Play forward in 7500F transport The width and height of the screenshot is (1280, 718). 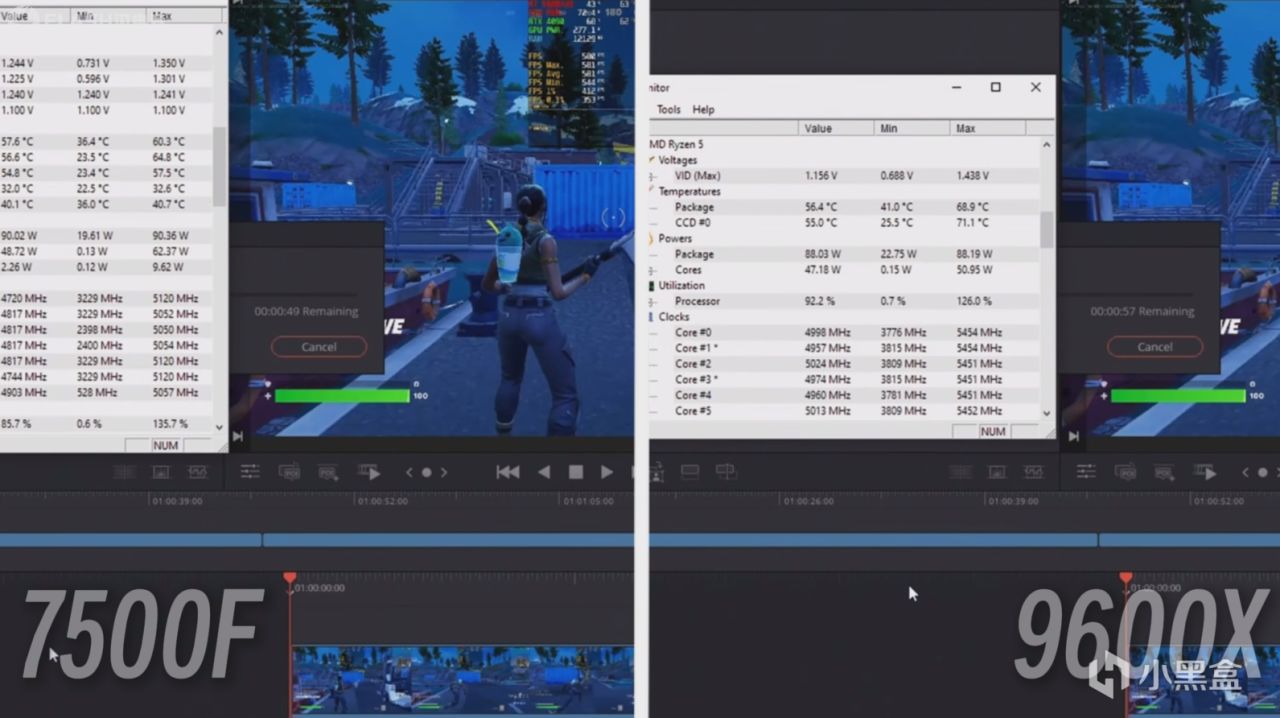[606, 472]
